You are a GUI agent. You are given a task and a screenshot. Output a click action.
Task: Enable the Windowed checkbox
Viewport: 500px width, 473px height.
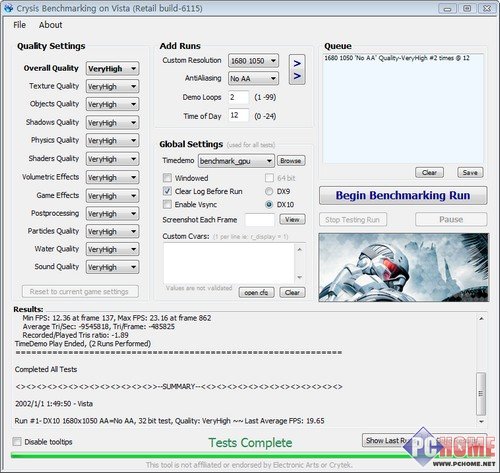coord(167,178)
